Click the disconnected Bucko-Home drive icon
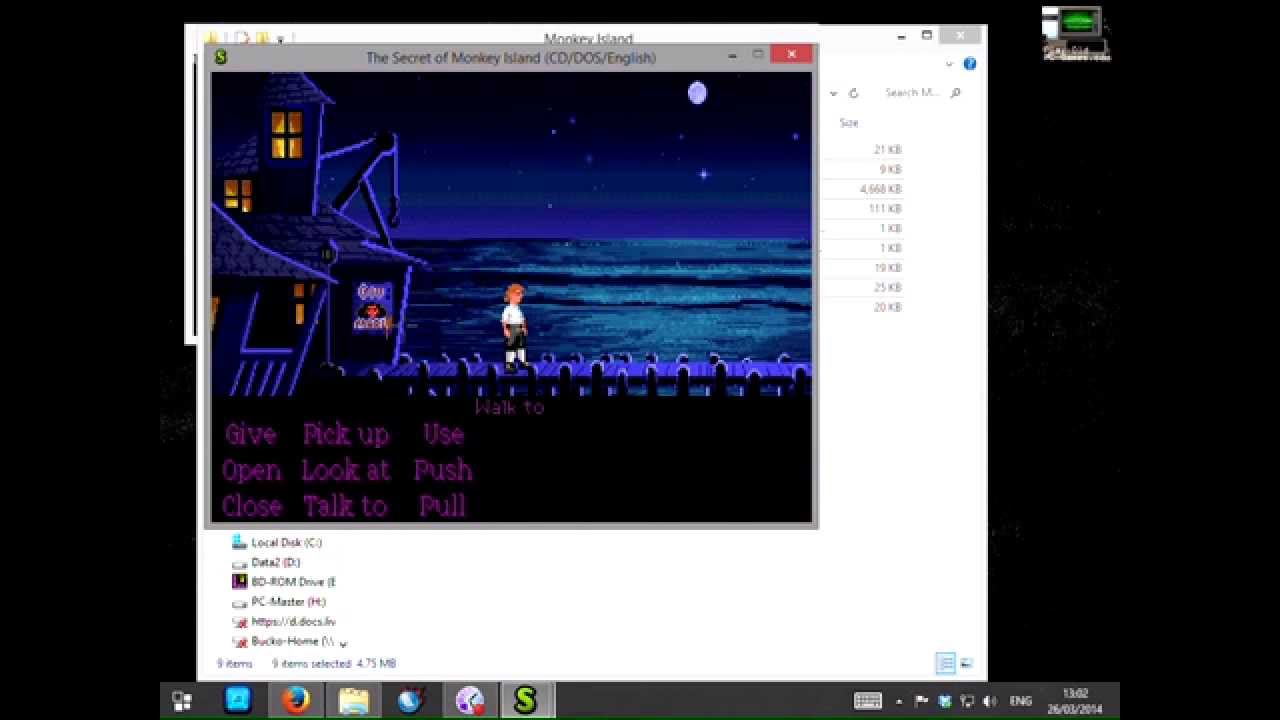This screenshot has height=720, width=1280. point(239,642)
